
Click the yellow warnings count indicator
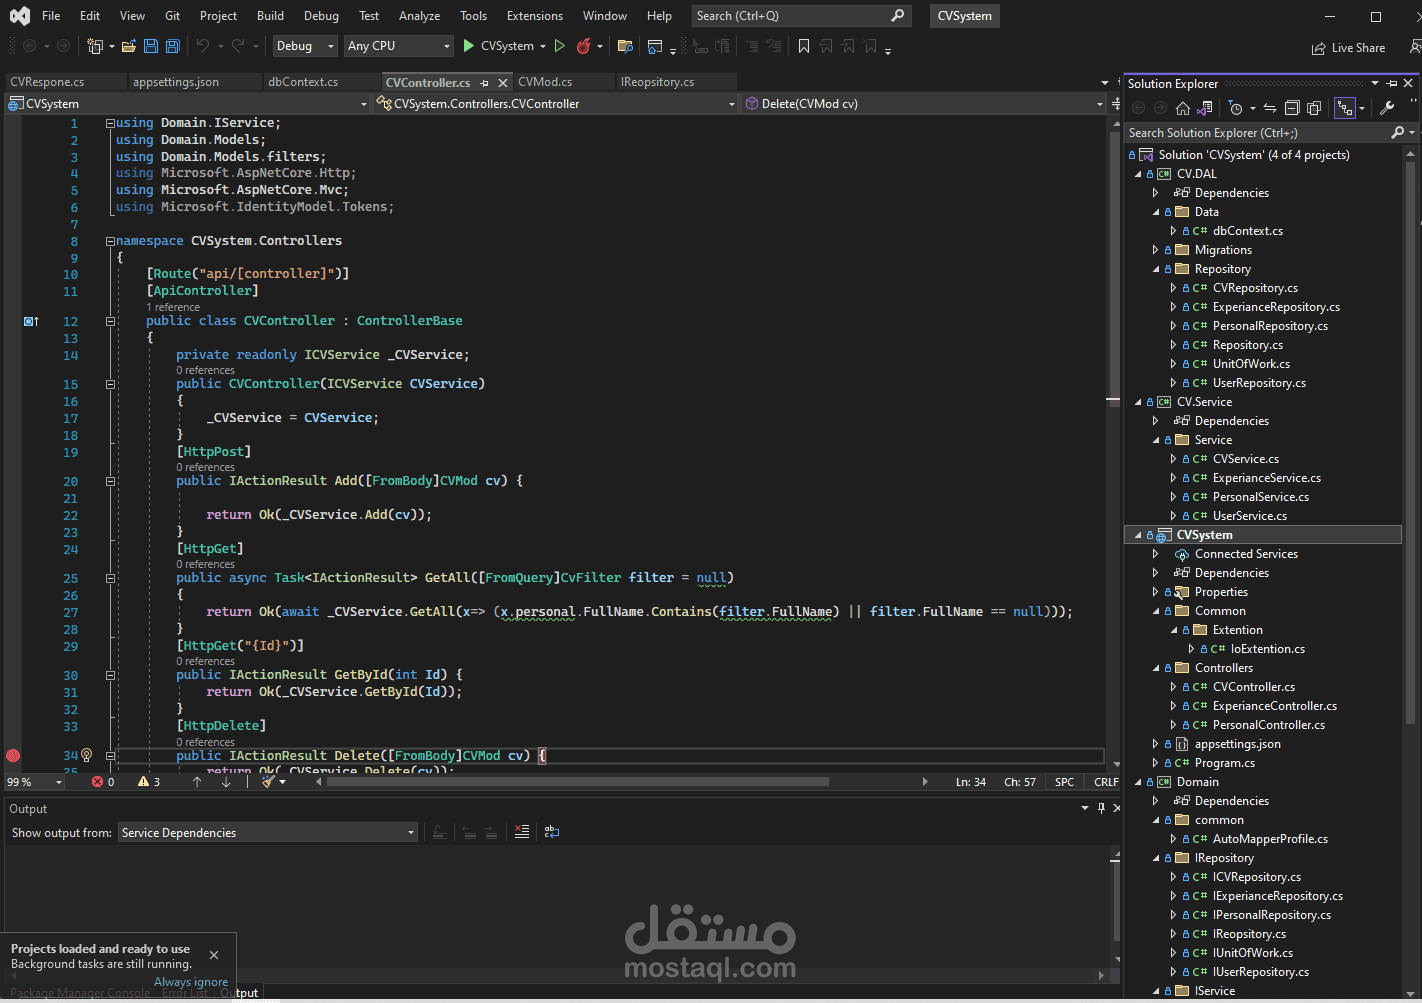149,782
